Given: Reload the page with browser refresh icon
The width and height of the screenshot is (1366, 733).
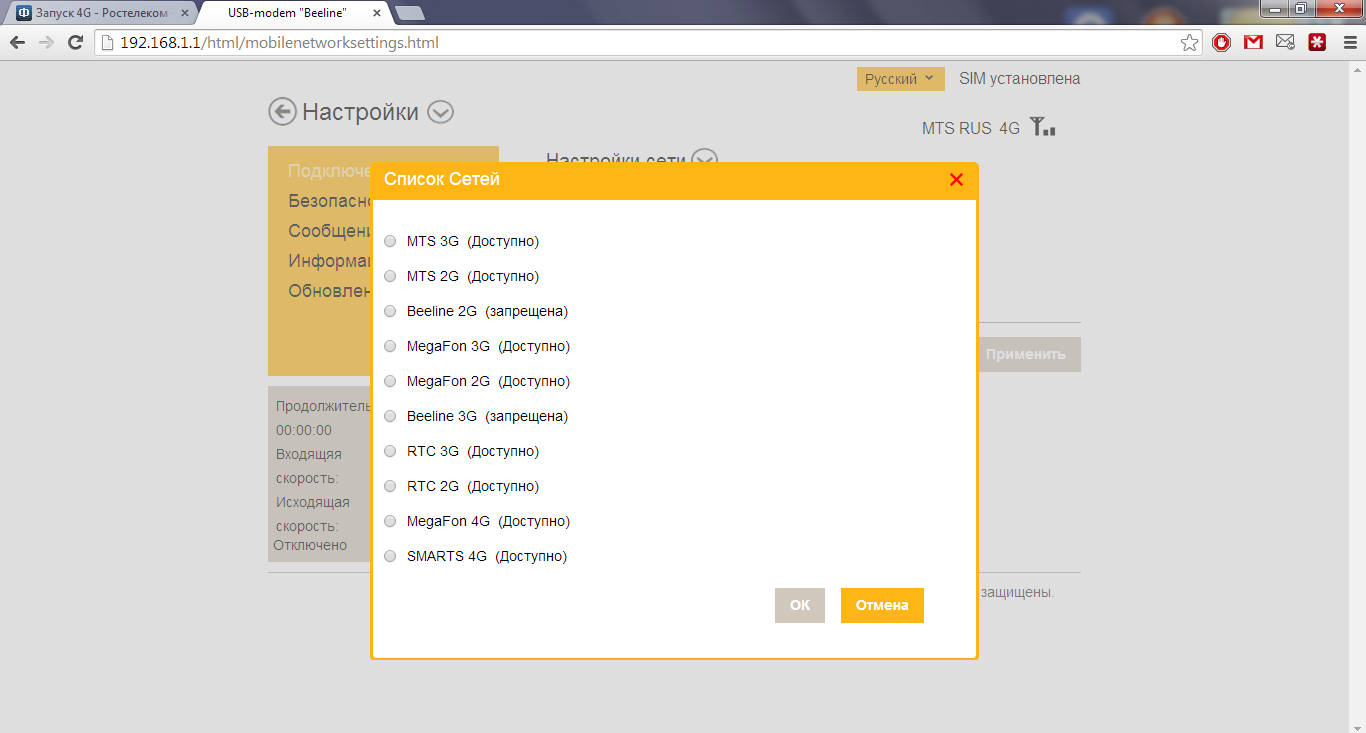Looking at the screenshot, I should (75, 43).
